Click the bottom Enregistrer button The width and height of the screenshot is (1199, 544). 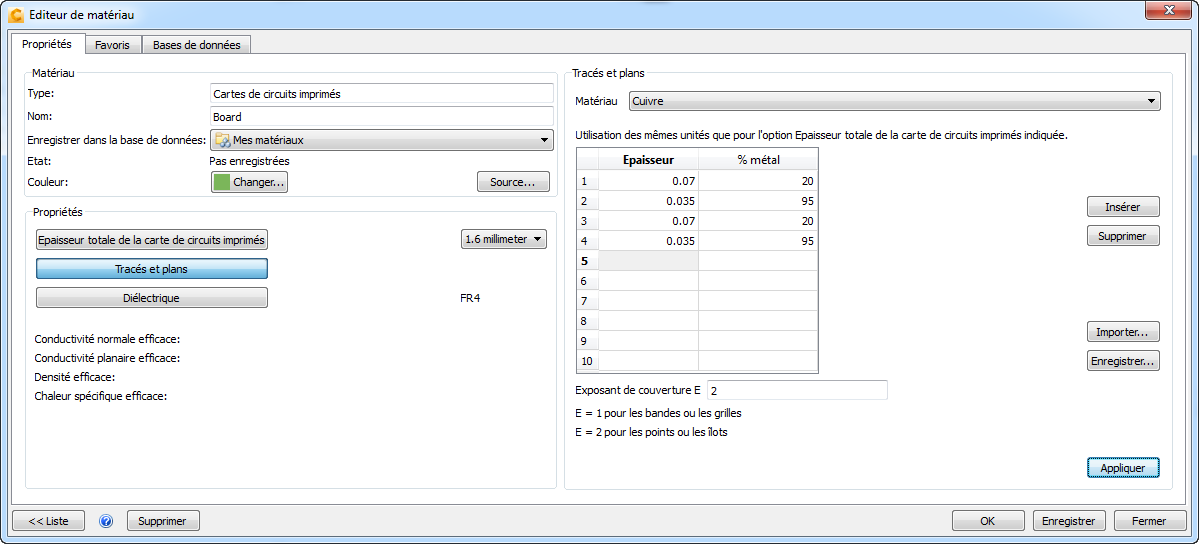click(x=1069, y=521)
